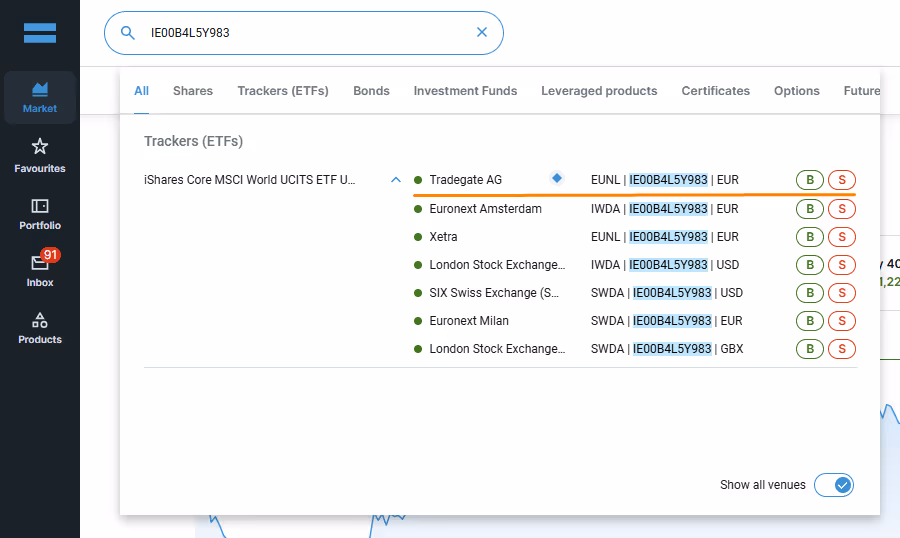Select the All tab
900x538 pixels.
[x=141, y=91]
